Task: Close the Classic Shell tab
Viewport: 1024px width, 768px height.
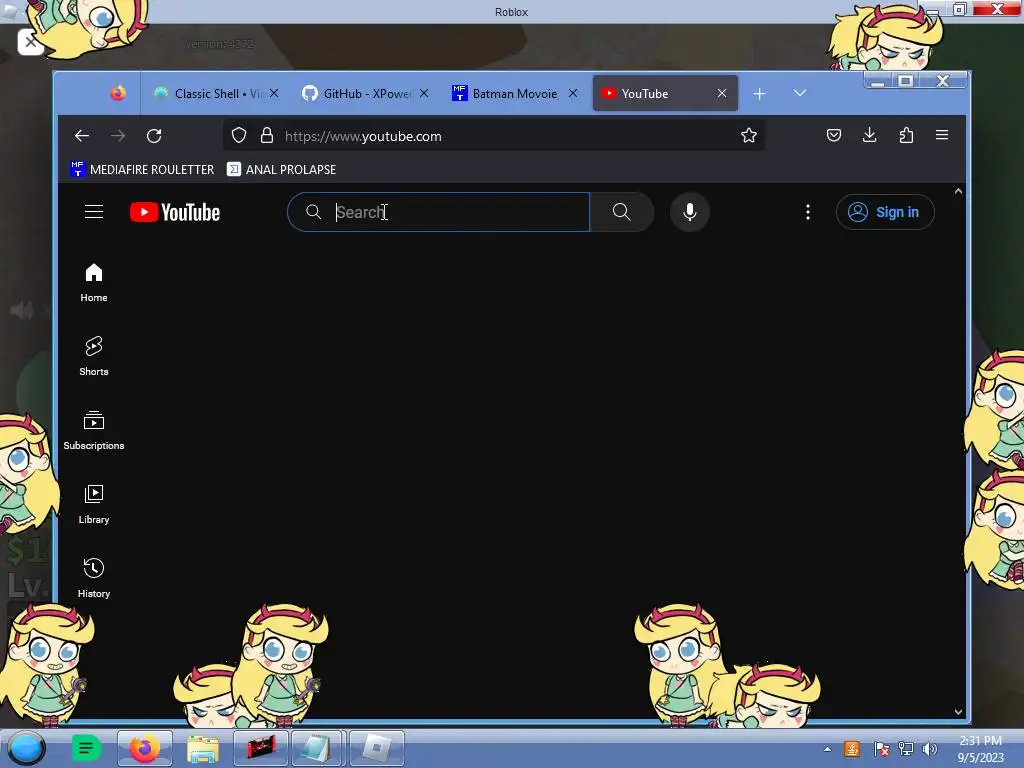Action: (x=274, y=93)
